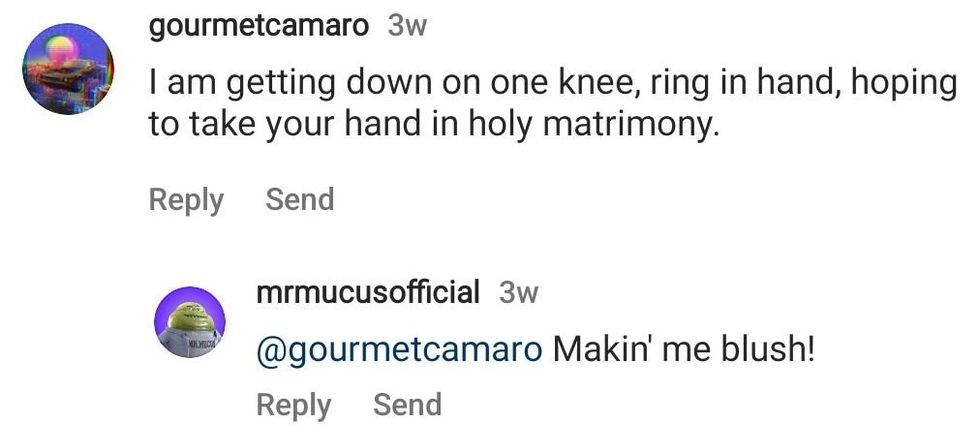This screenshot has width=980, height=447.
Task: Click the word "blush!" in the reply
Action: 767,350
